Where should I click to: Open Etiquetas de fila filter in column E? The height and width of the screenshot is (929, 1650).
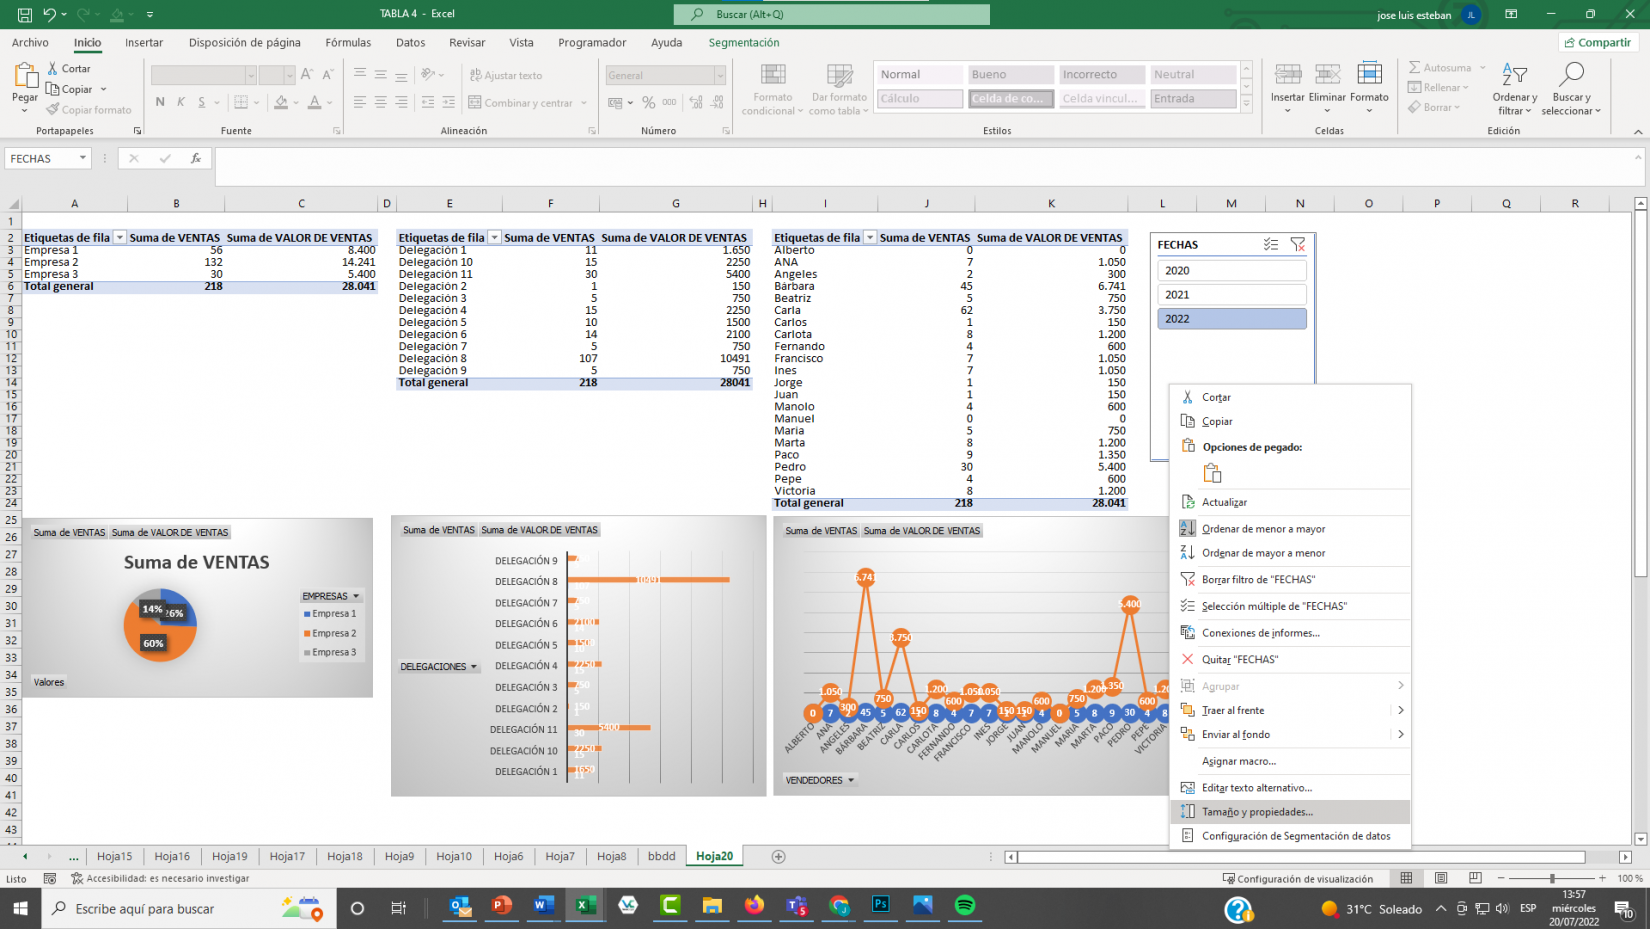pos(494,238)
